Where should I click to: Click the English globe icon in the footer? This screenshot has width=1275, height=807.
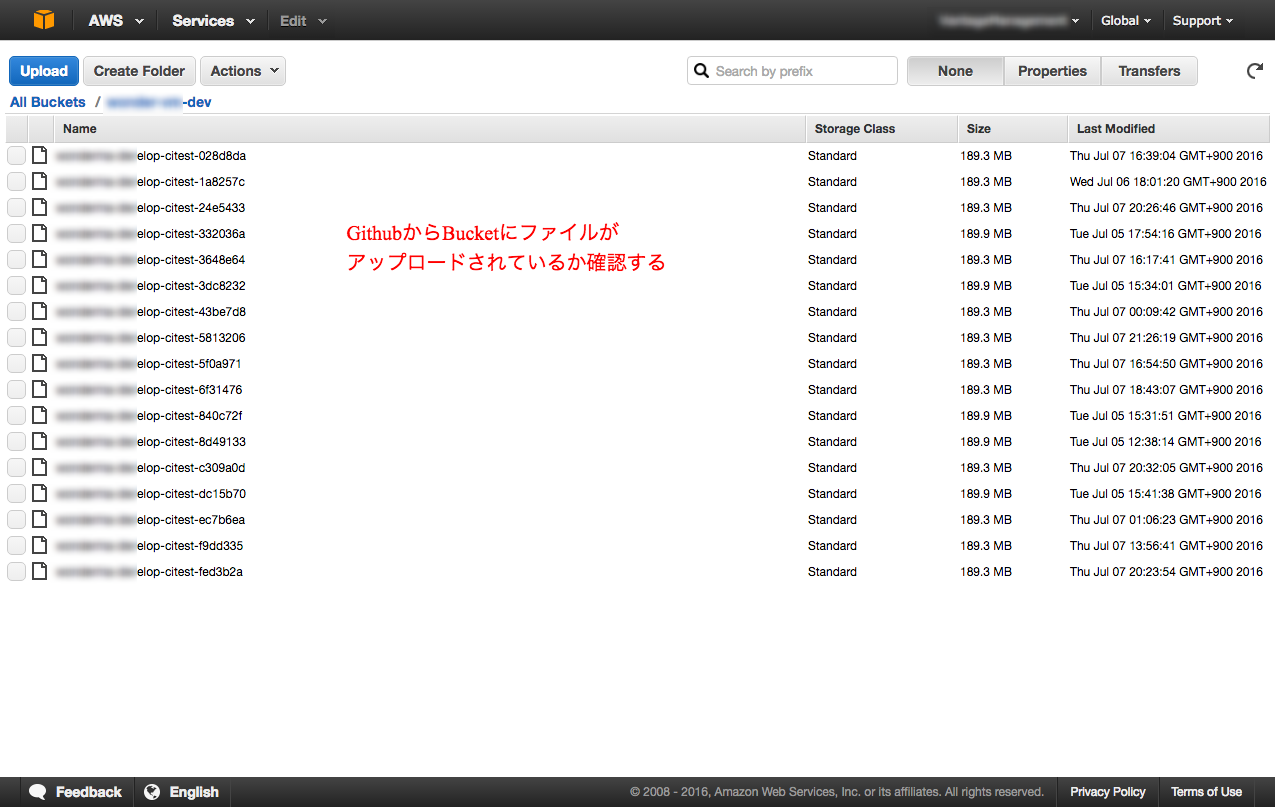coord(152,791)
